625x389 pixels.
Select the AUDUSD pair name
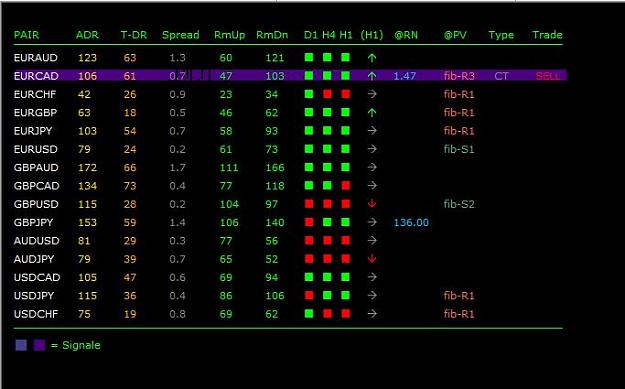36,241
